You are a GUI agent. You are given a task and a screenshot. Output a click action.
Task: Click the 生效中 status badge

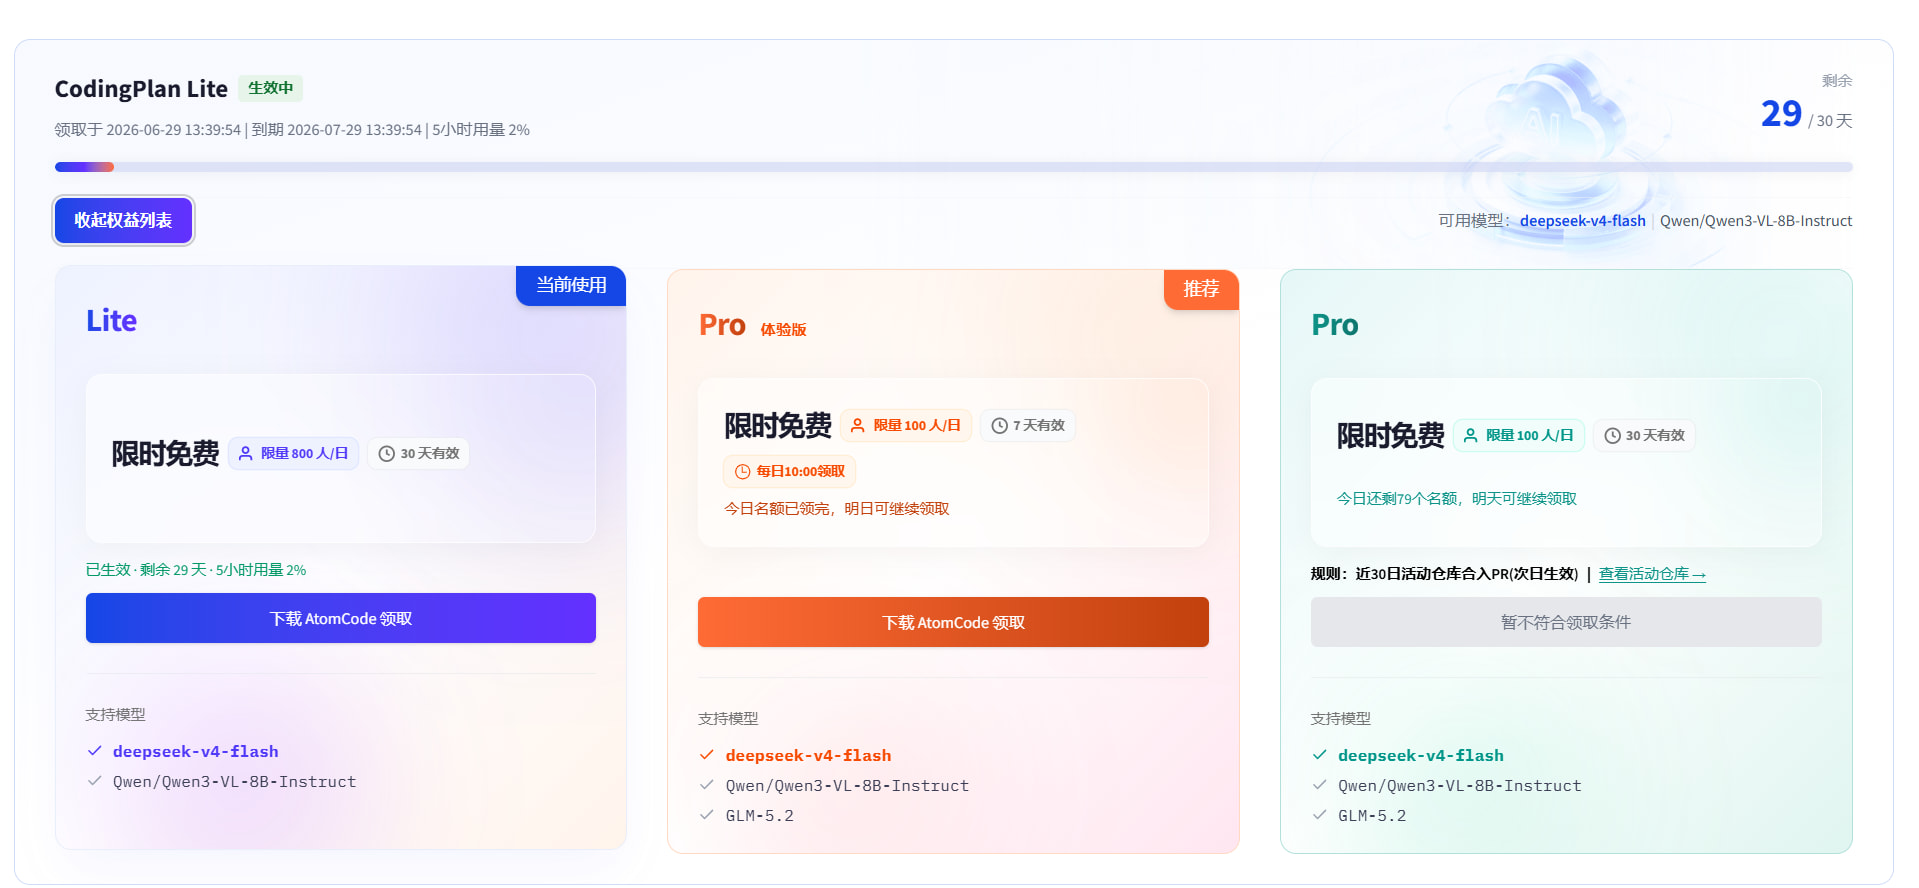[270, 88]
